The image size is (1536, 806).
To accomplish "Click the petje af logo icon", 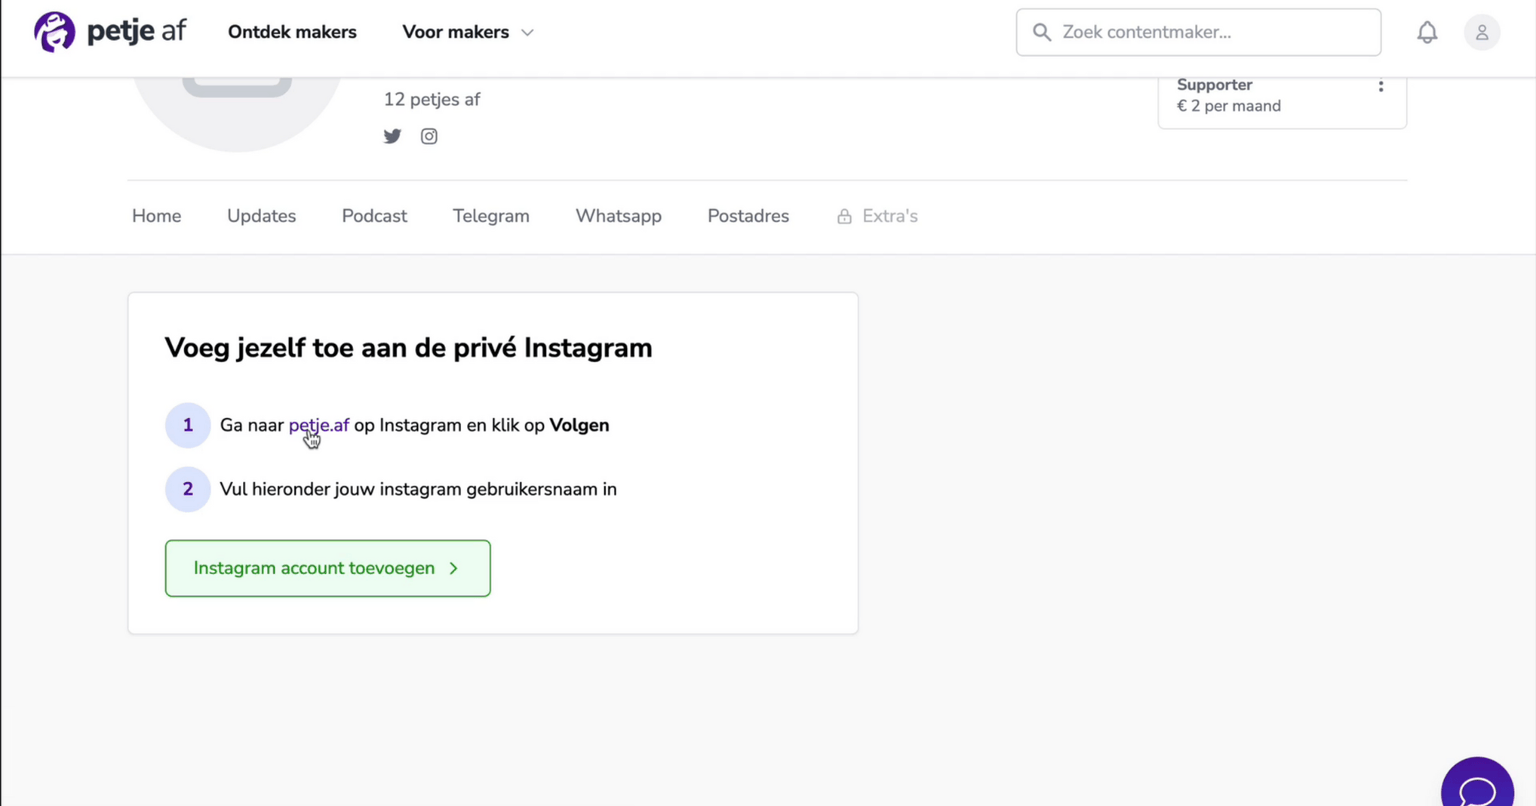I will click(55, 32).
